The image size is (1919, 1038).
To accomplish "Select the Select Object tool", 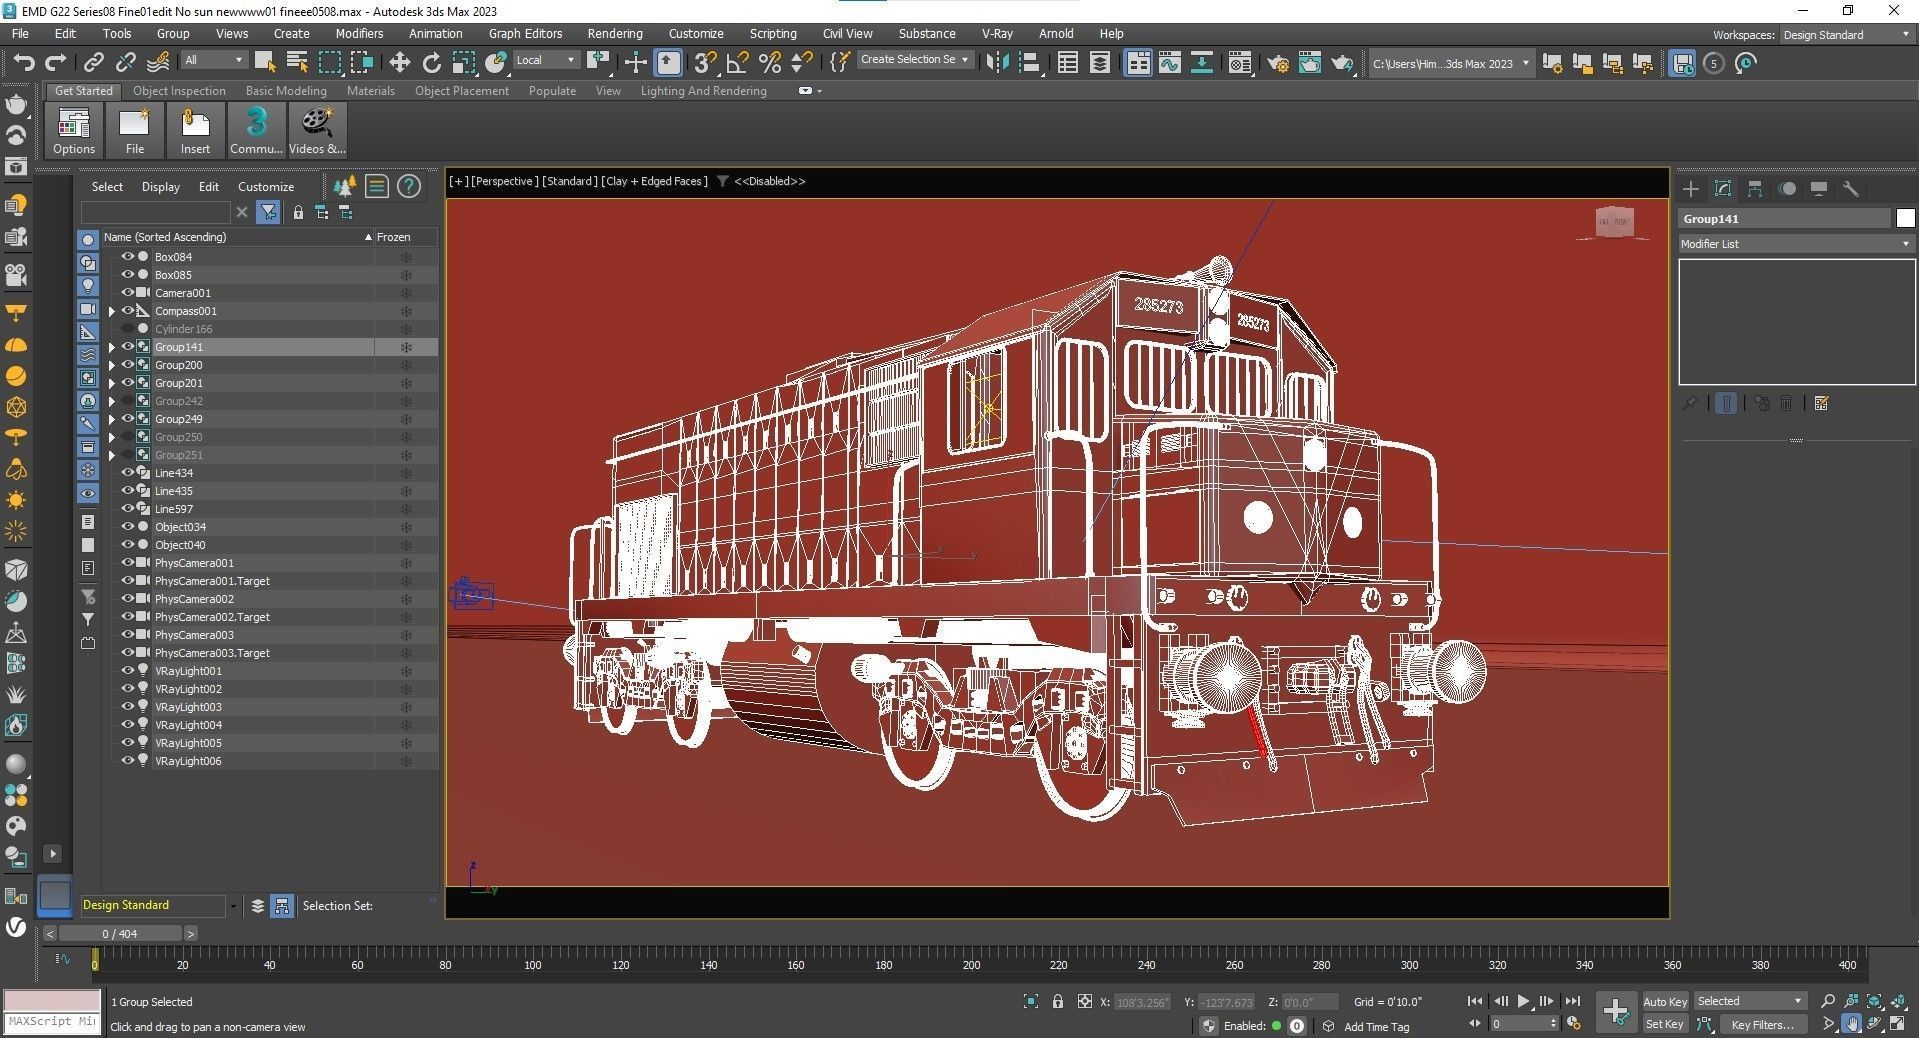I will [265, 63].
